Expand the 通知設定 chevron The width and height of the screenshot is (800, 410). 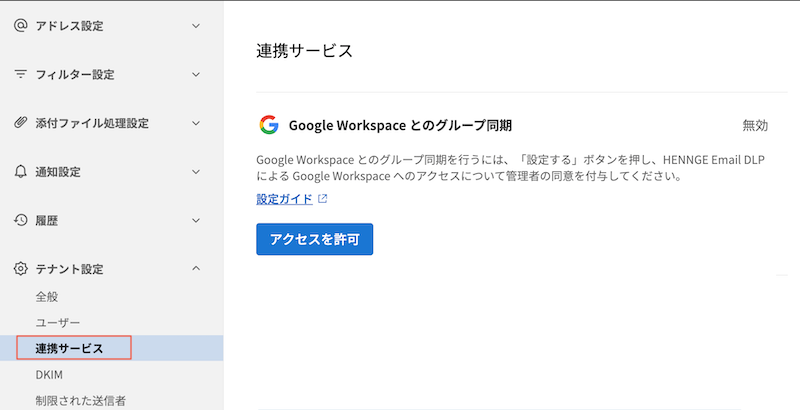pos(196,172)
